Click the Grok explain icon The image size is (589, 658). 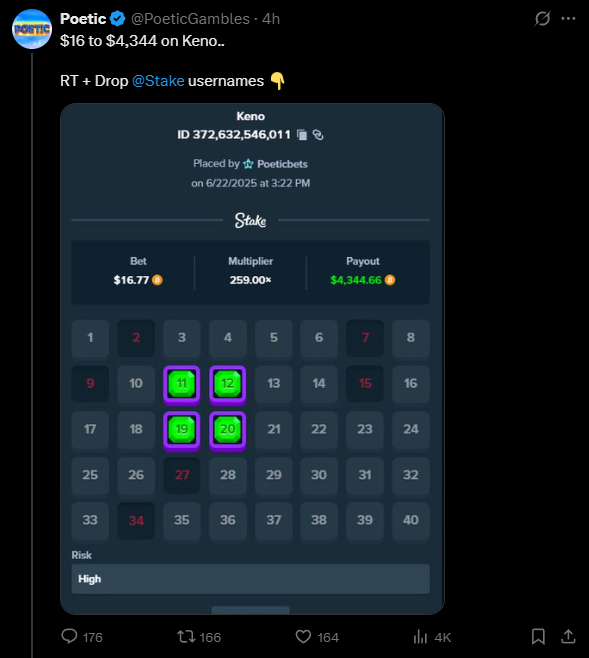pos(542,18)
